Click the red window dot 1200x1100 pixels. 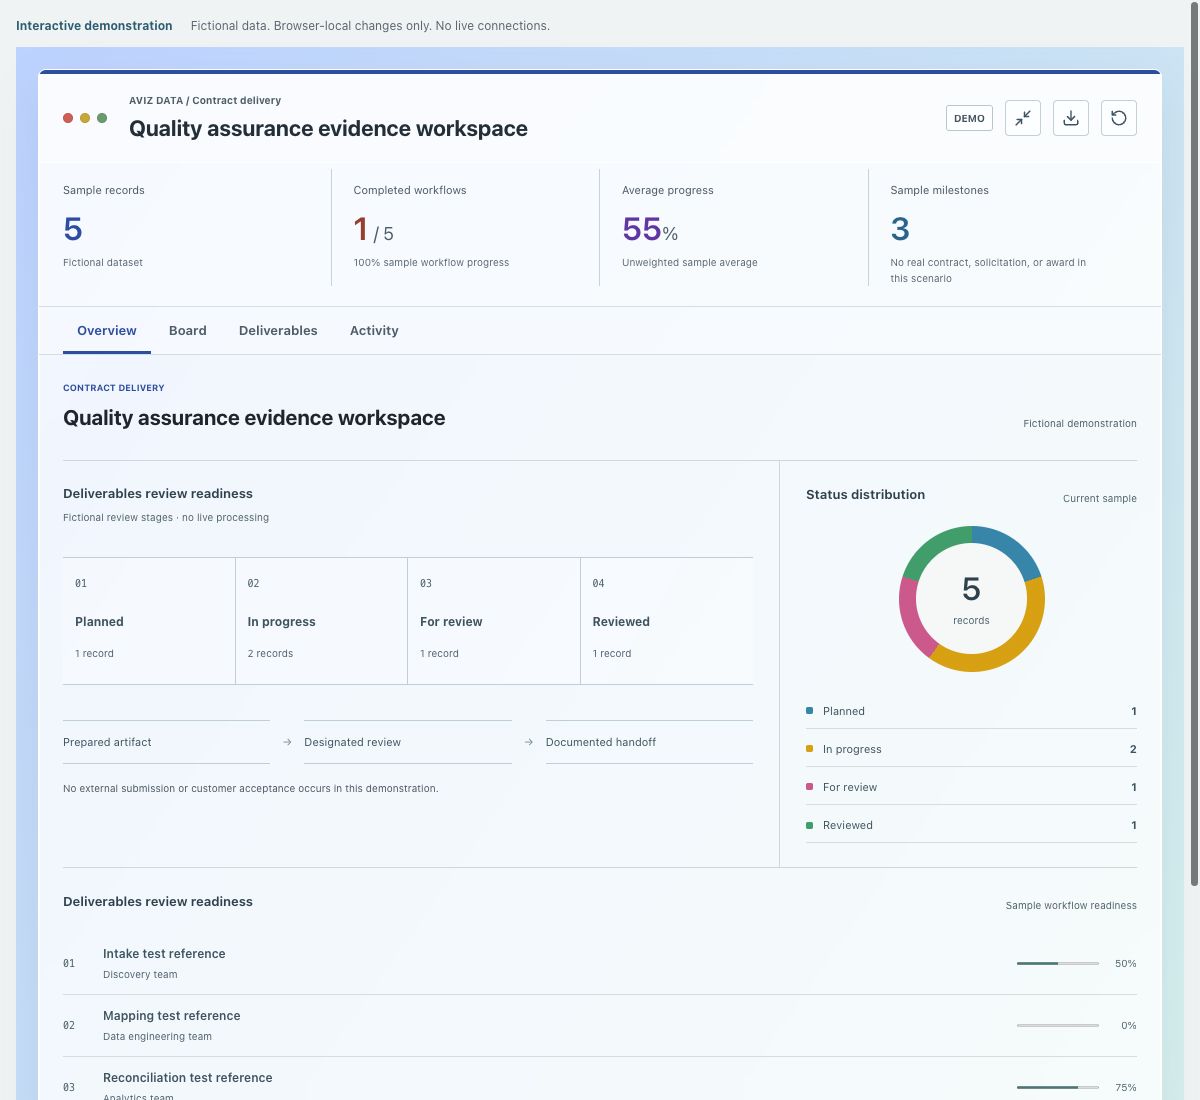68,118
